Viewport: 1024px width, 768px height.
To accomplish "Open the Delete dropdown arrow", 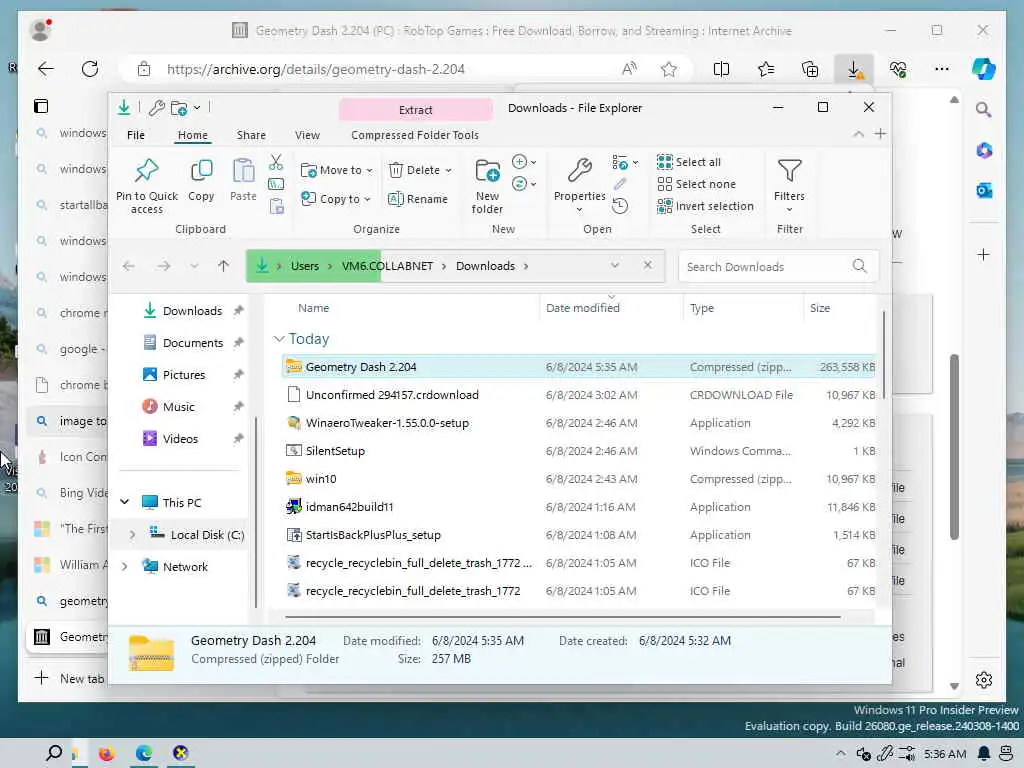I will (x=449, y=170).
